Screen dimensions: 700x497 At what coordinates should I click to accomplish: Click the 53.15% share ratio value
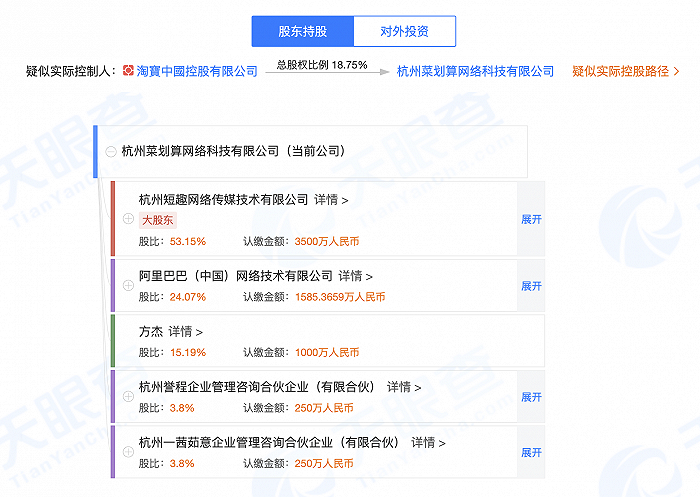pyautogui.click(x=188, y=242)
